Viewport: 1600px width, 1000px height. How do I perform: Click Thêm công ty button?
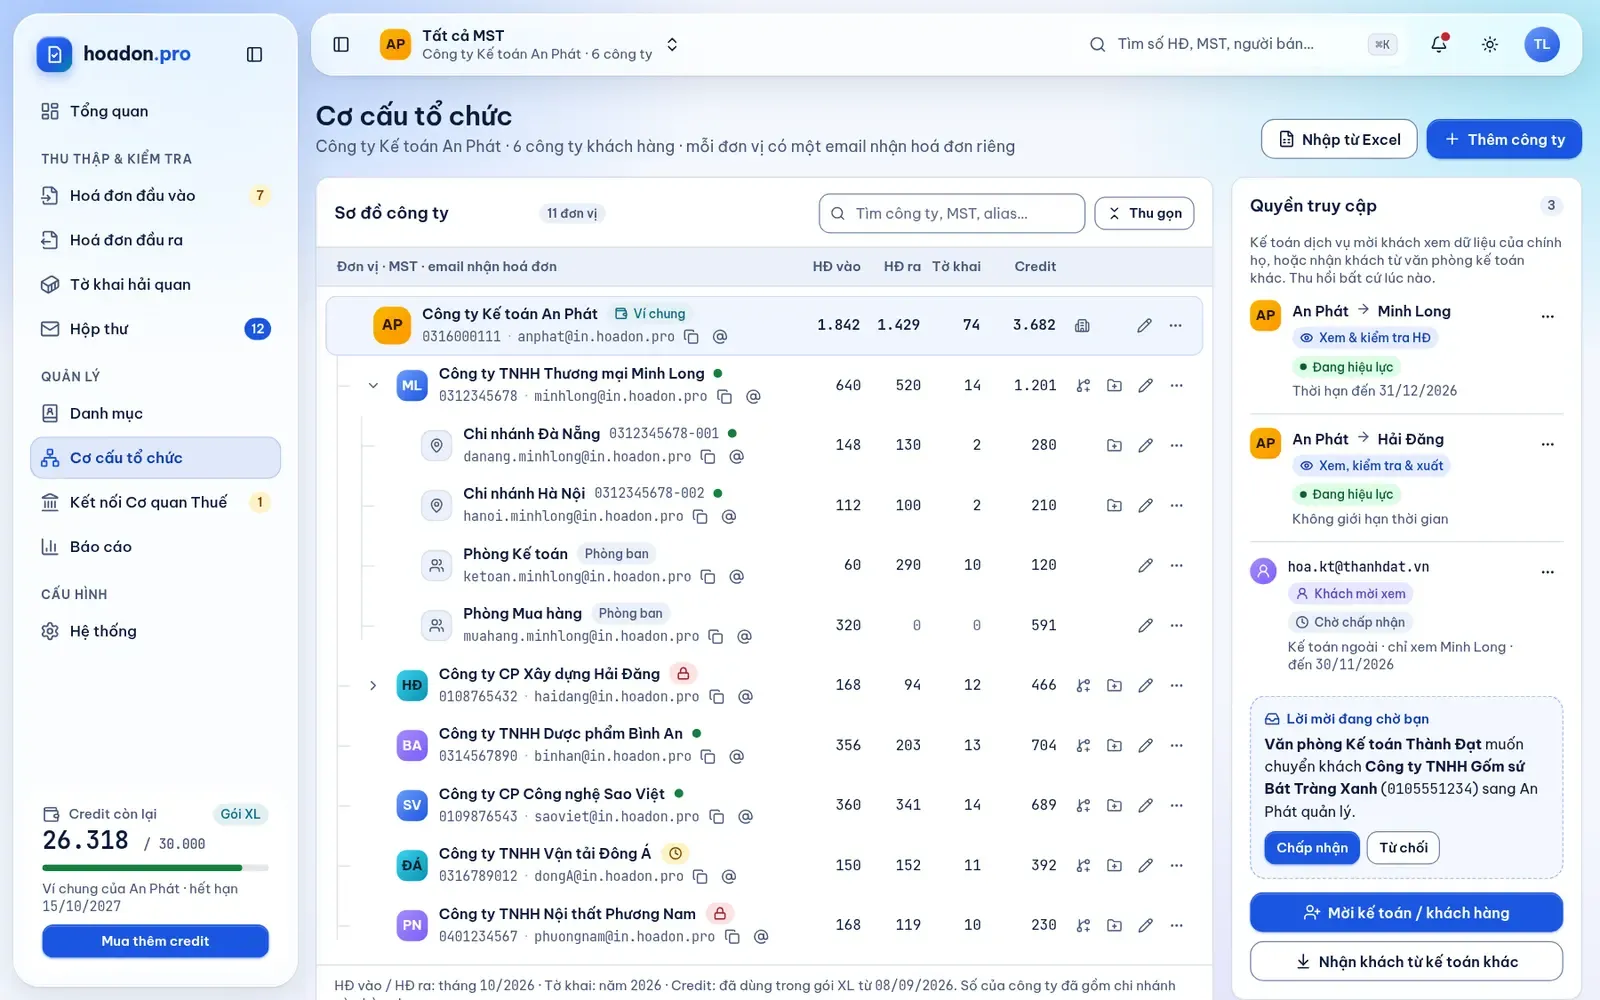click(1504, 139)
